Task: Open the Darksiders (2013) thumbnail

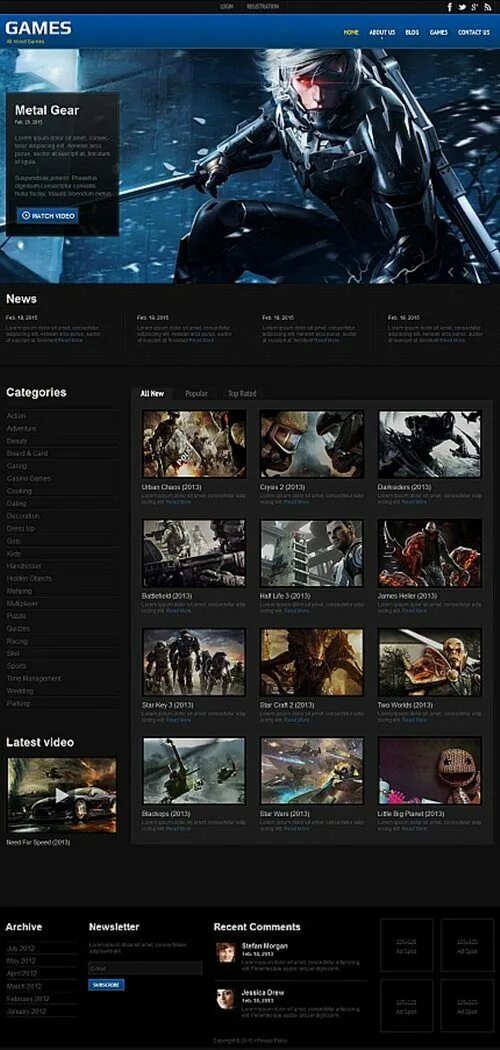Action: 430,444
